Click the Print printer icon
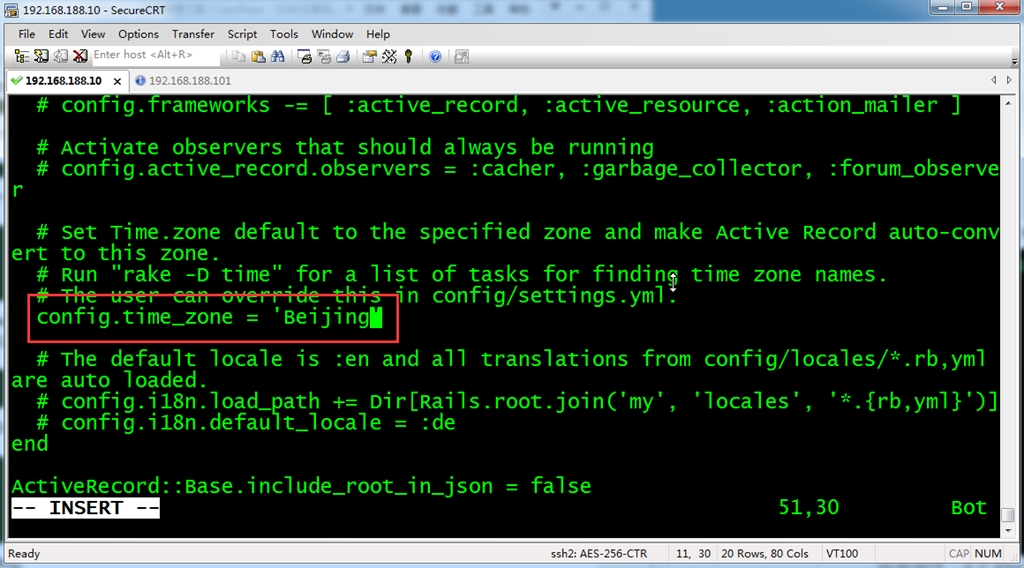Image resolution: width=1024 pixels, height=568 pixels. 343,57
